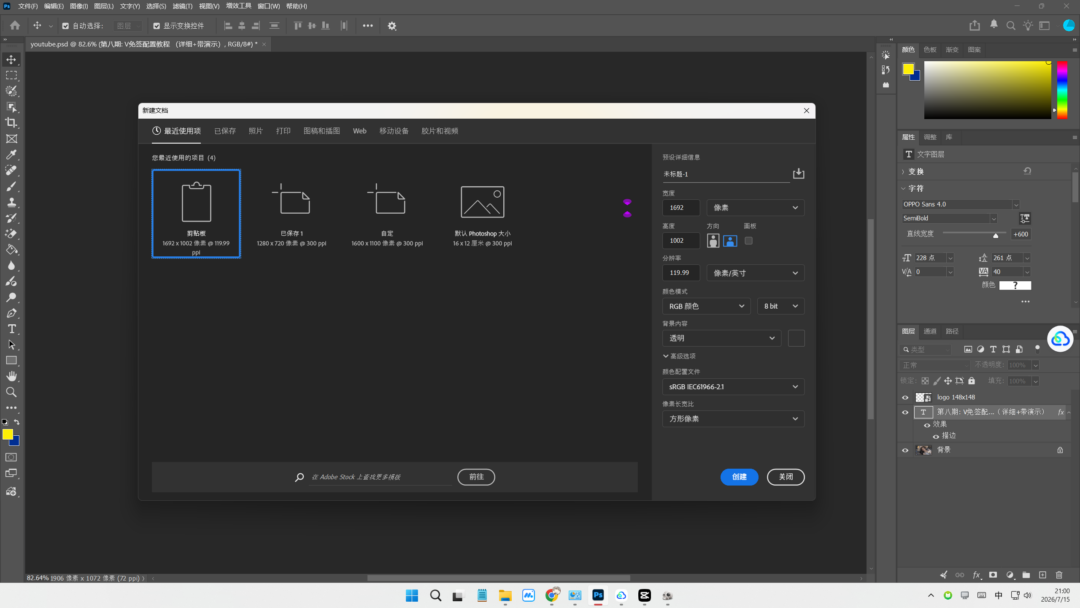Click the hue slider in Color panel
This screenshot has width=1080, height=608.
pyautogui.click(x=1062, y=90)
